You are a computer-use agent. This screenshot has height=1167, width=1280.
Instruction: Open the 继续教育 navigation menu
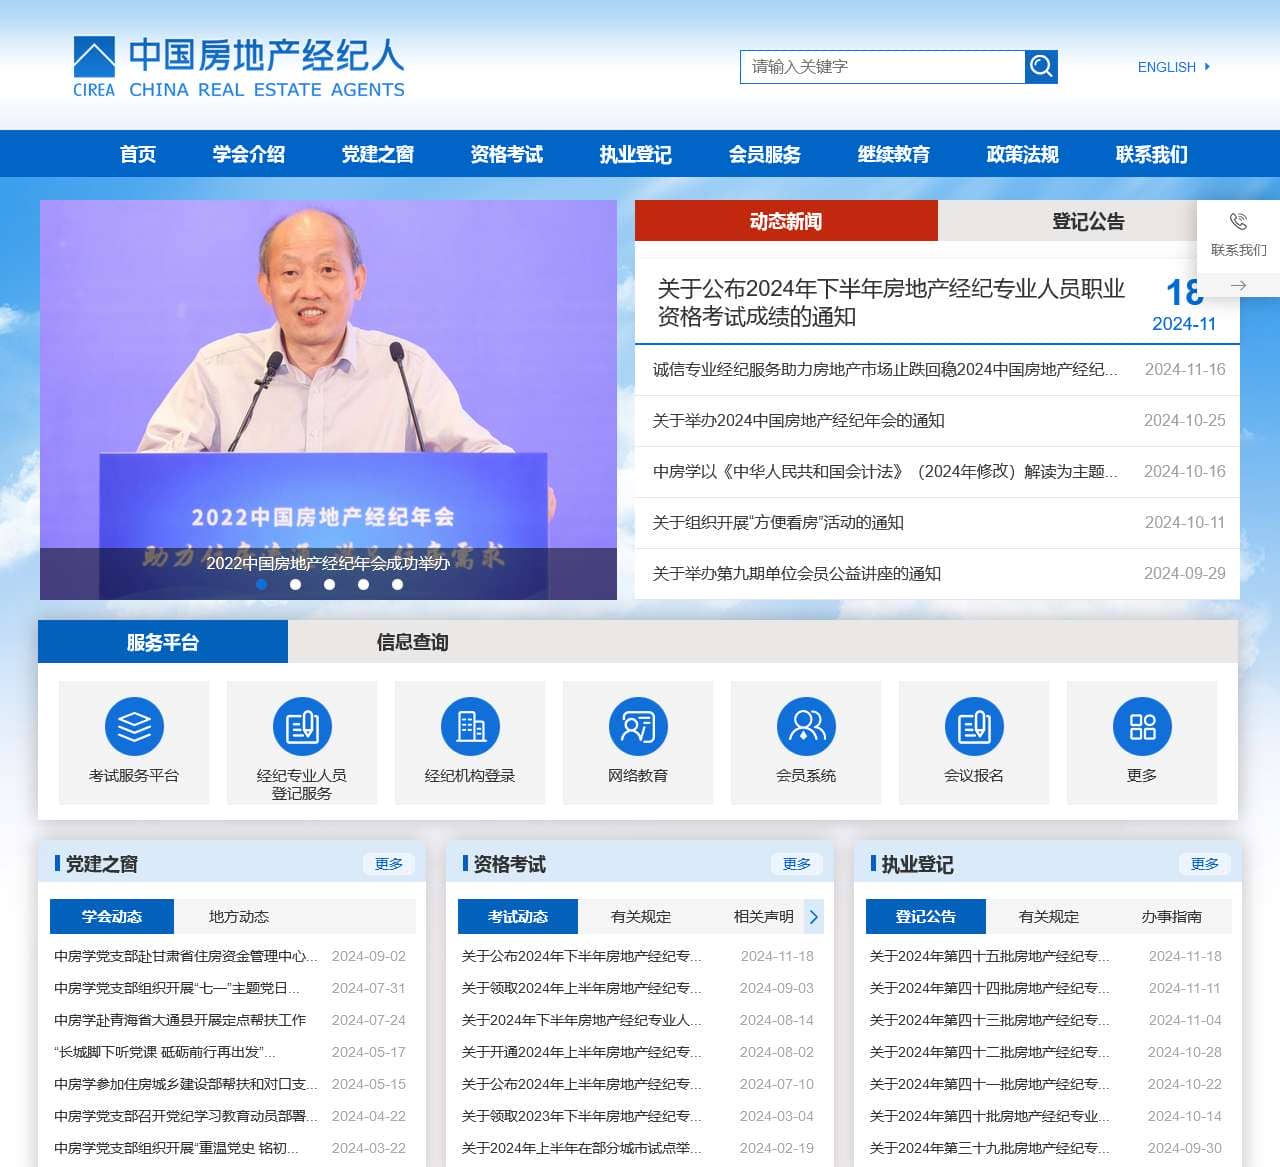(x=893, y=154)
